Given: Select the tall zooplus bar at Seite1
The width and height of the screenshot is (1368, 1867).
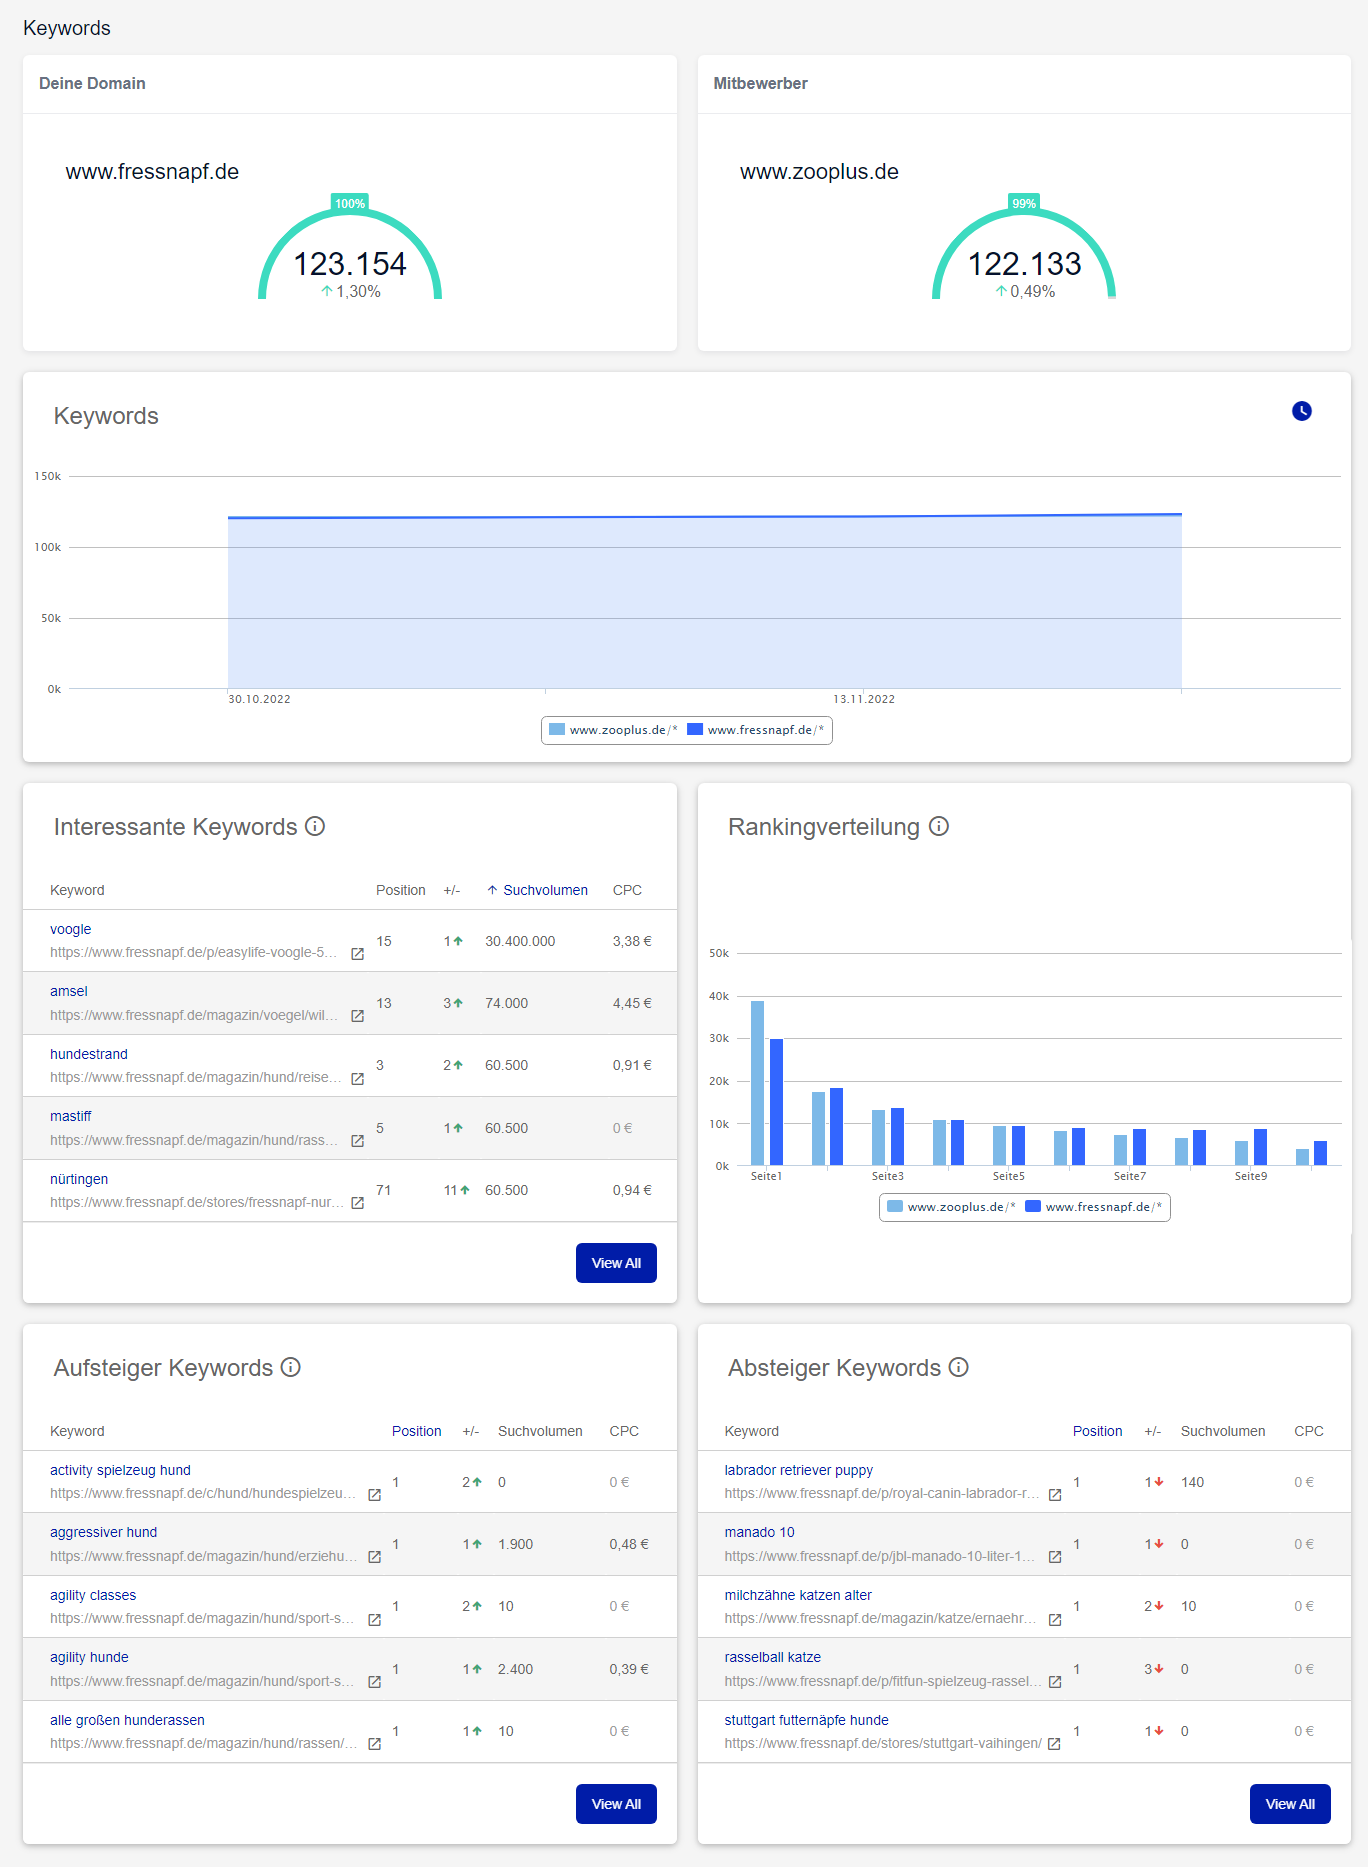Looking at the screenshot, I should 757,1083.
